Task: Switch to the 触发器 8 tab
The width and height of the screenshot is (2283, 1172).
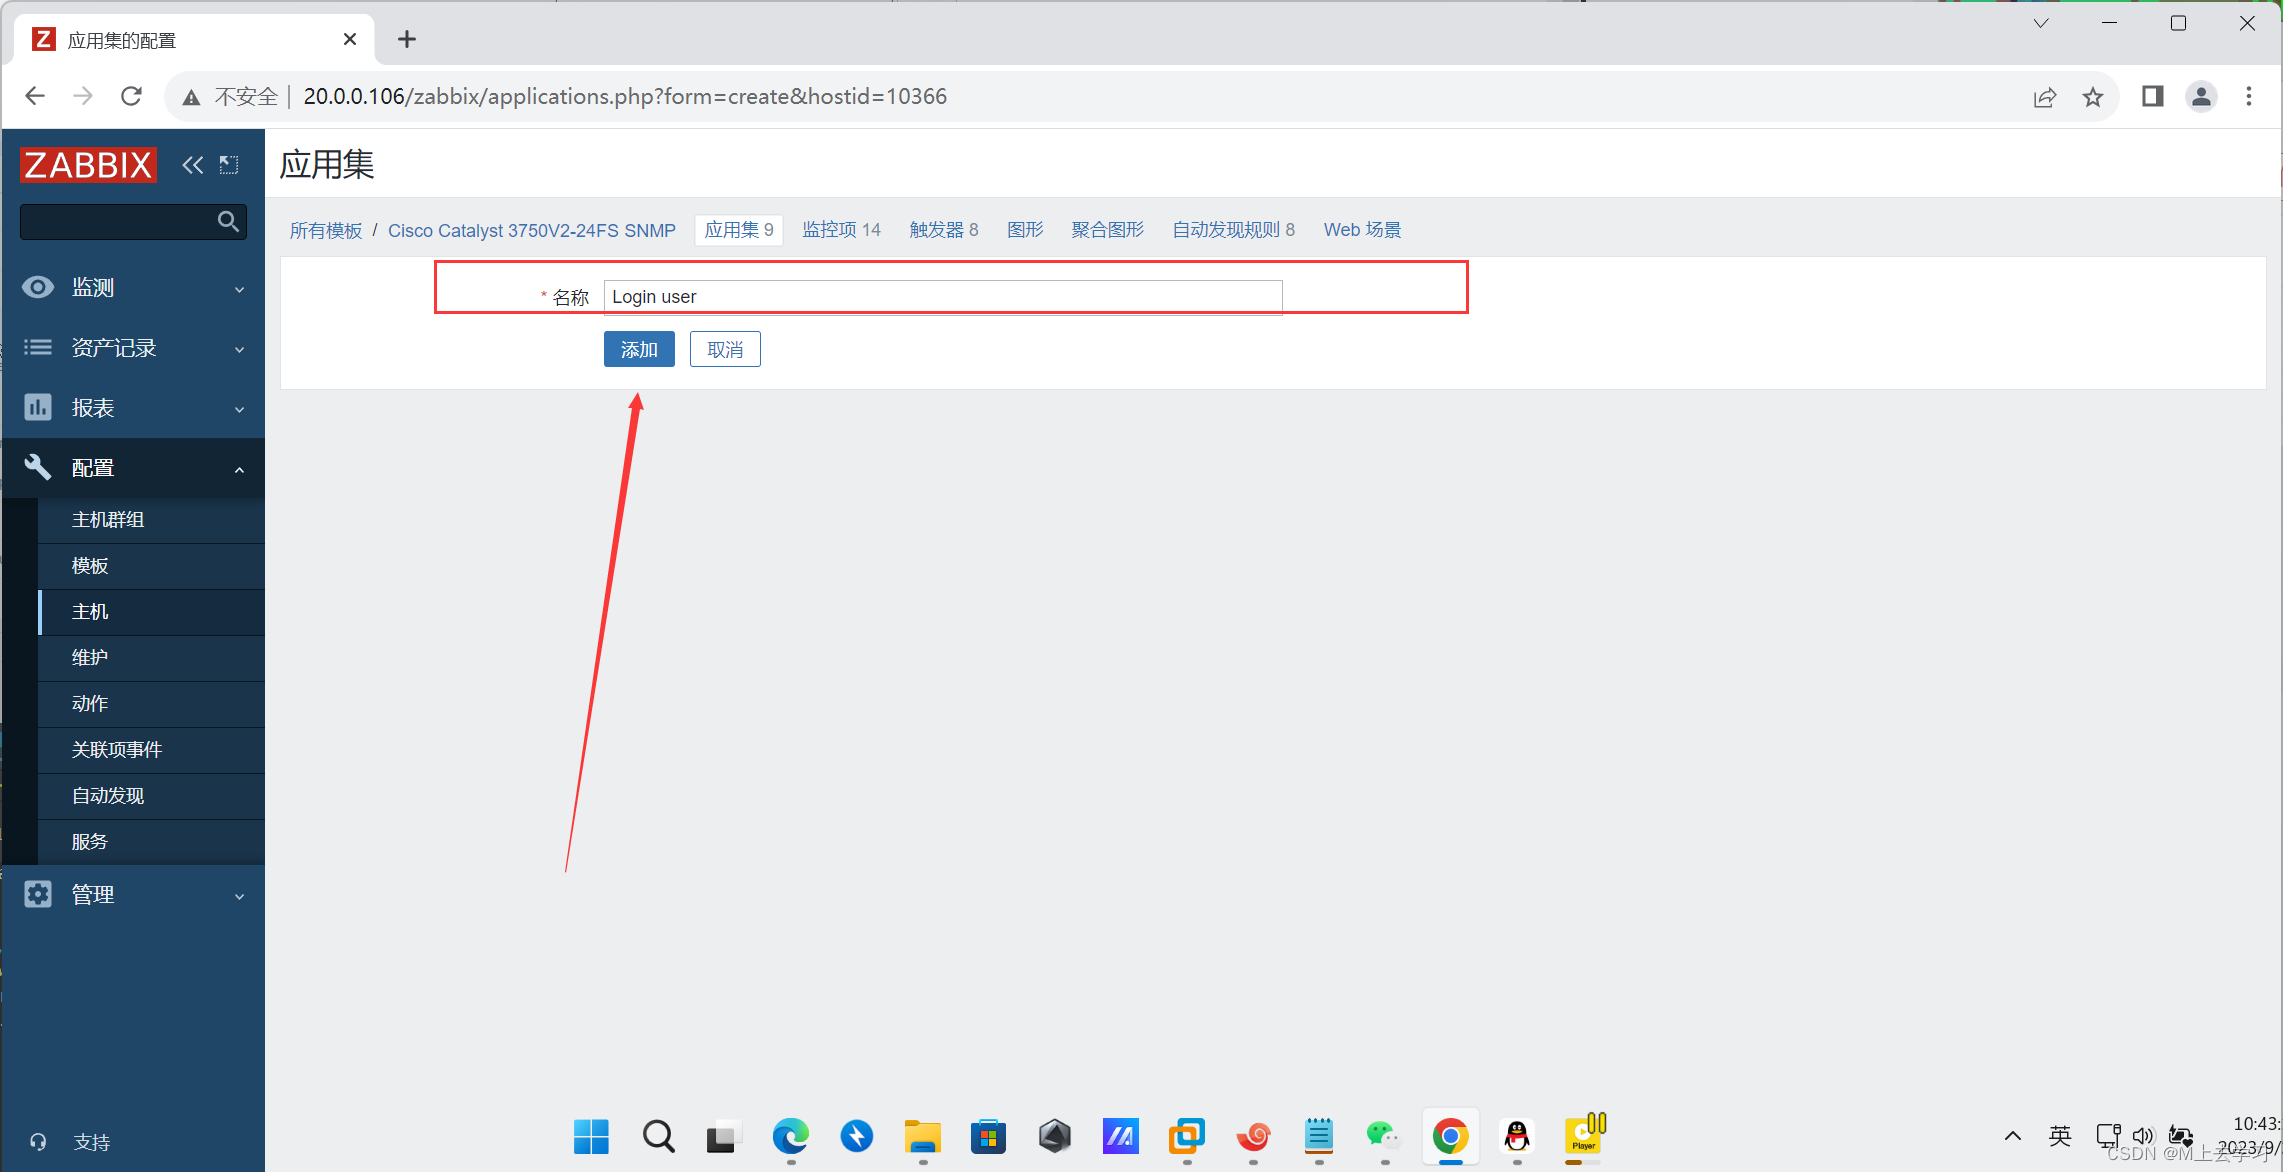Action: pos(944,230)
